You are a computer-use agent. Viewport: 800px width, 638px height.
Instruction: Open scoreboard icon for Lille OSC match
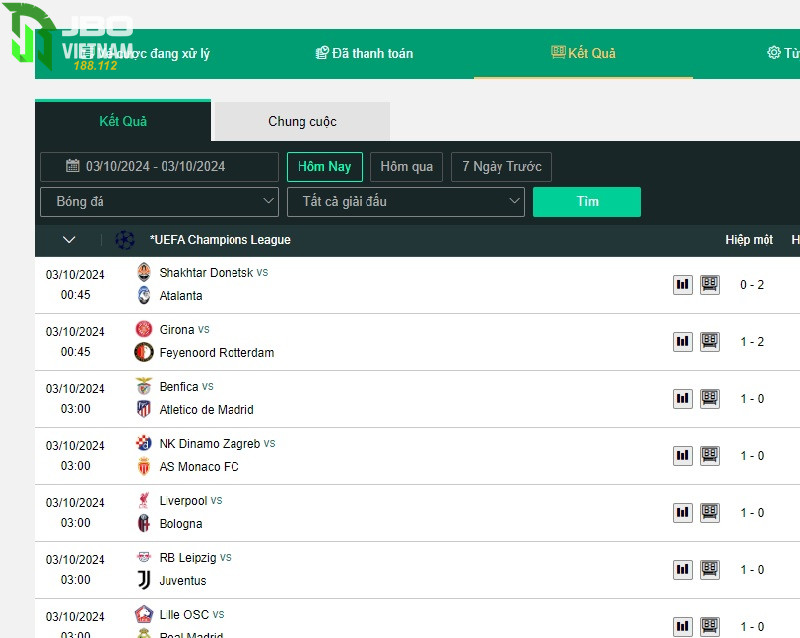[710, 627]
